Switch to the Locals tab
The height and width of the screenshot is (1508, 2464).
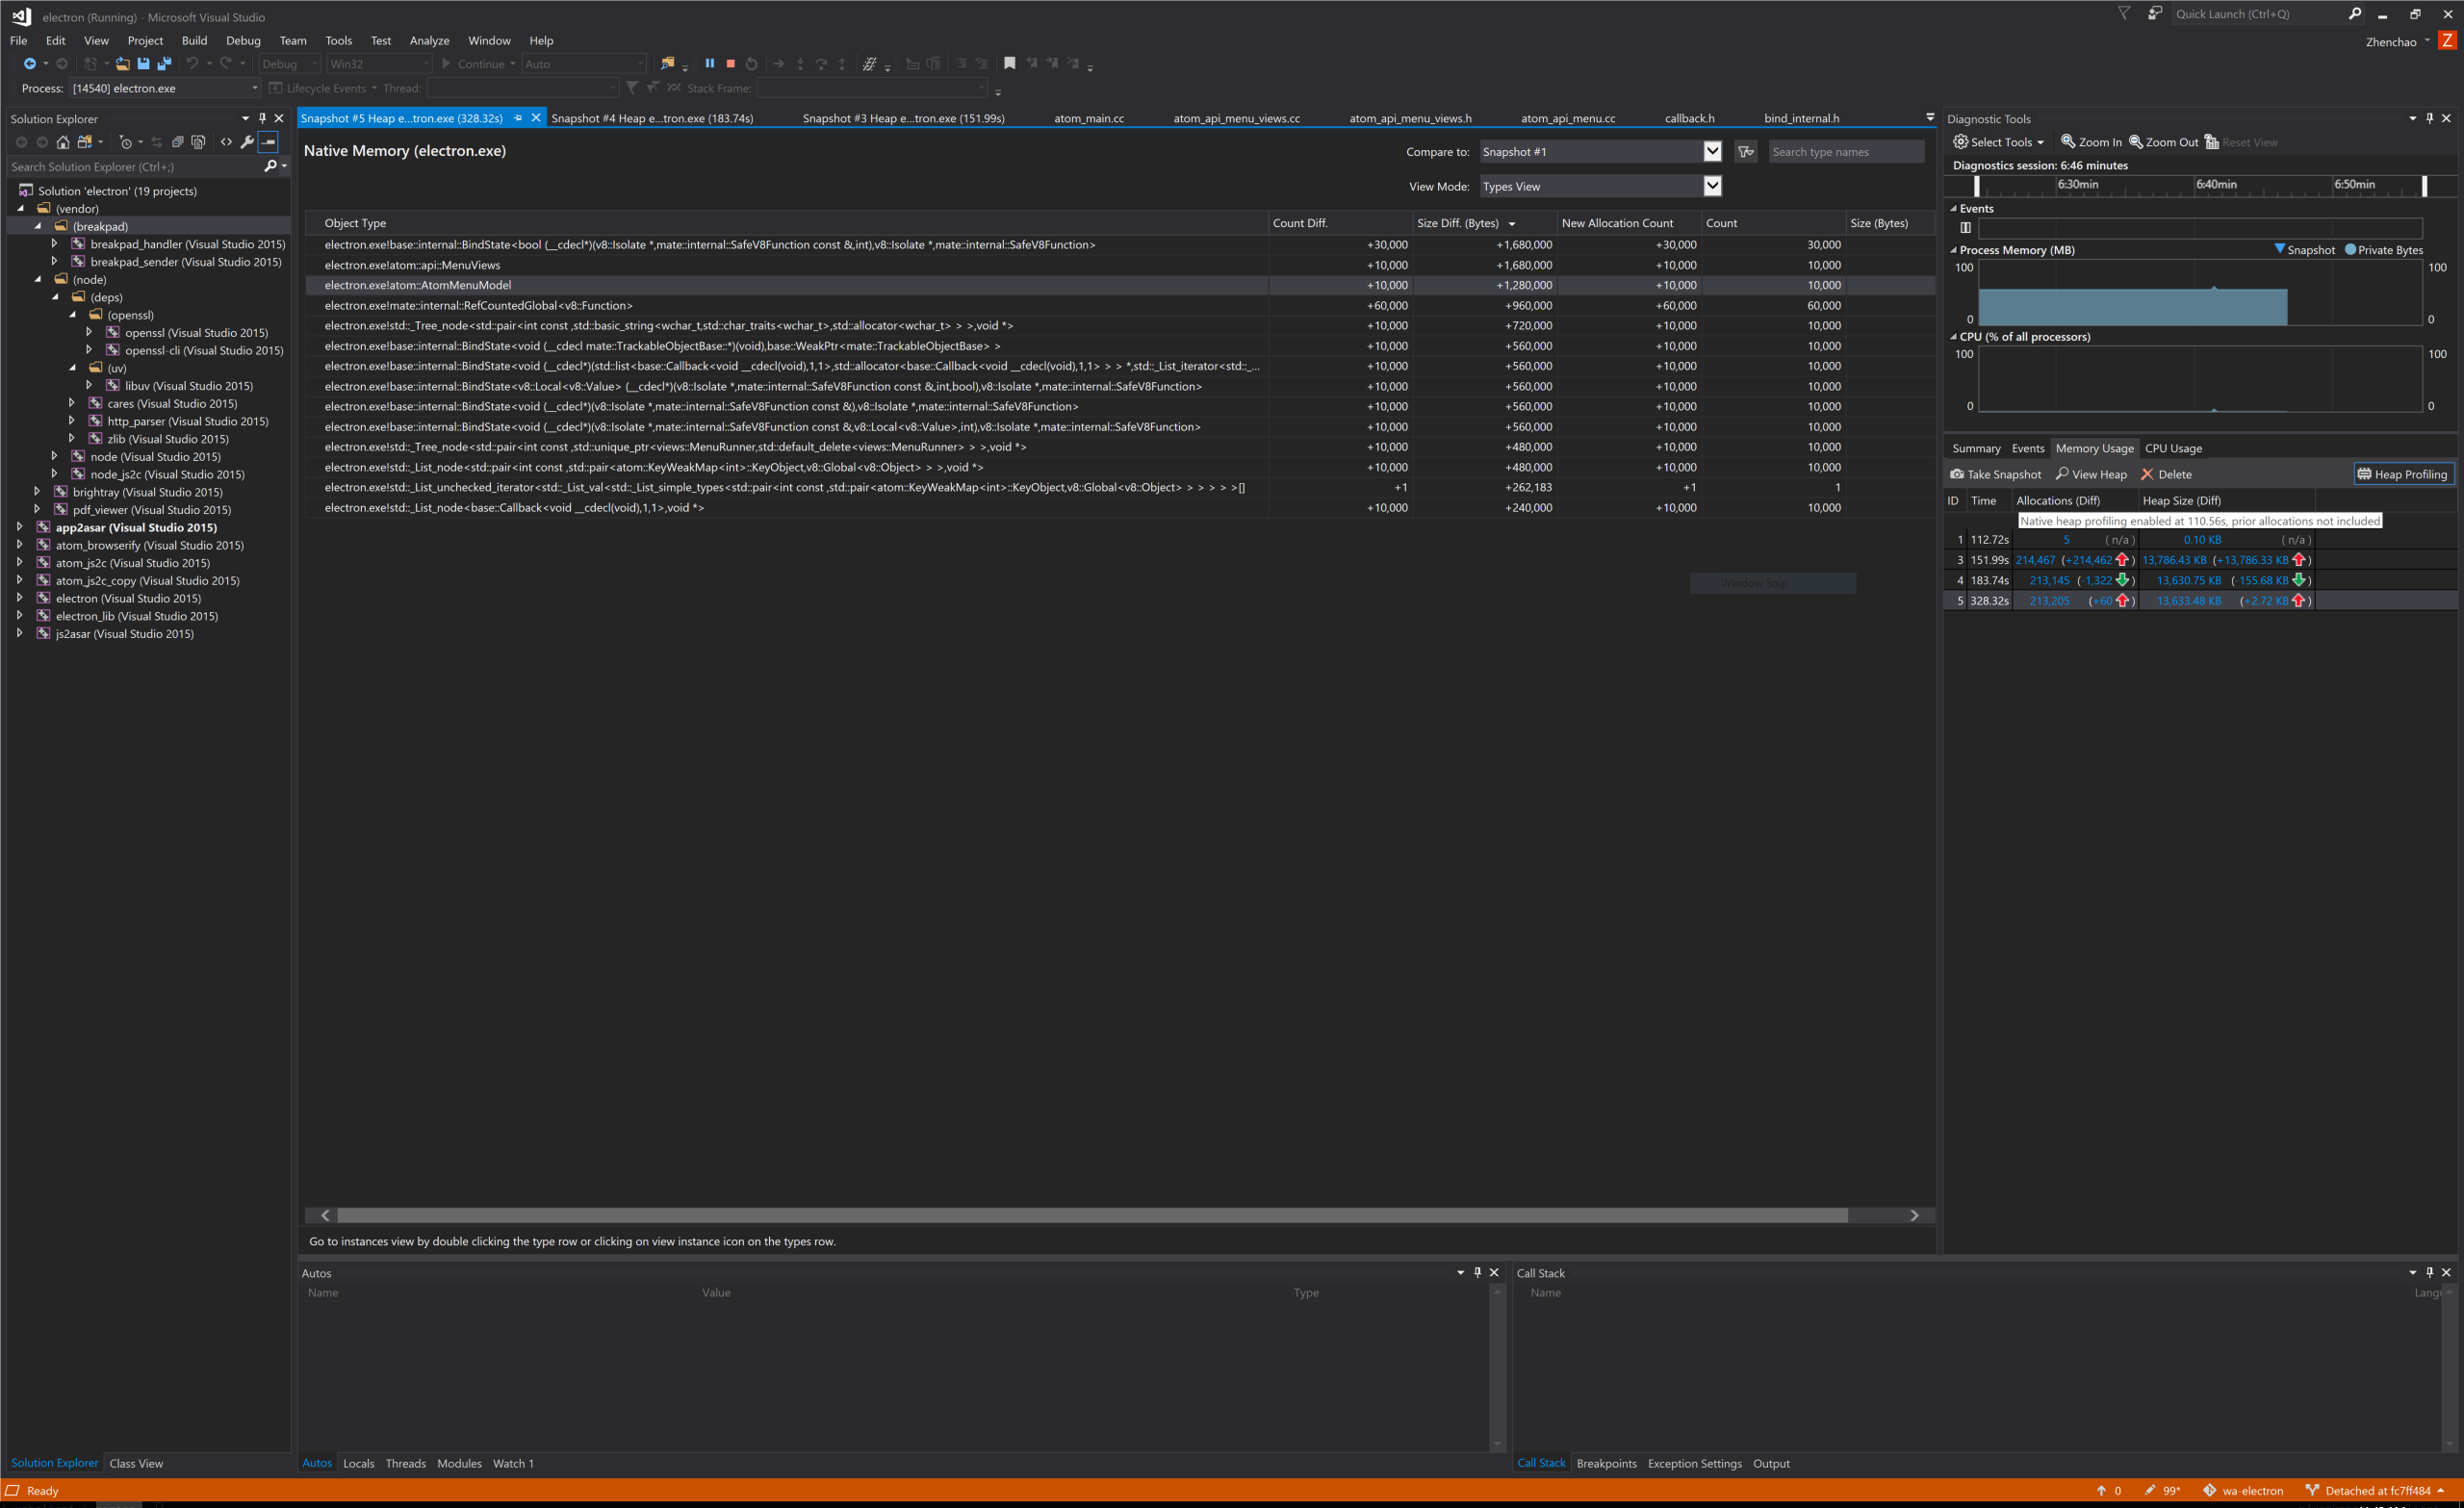[x=358, y=1463]
